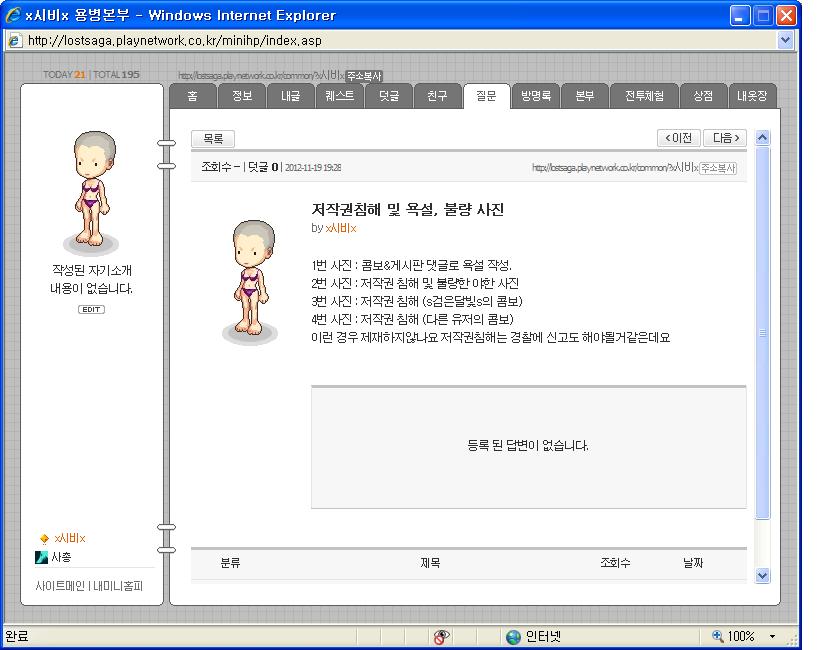The height and width of the screenshot is (650, 840).
Task: Click the Internet zone globe icon
Action: tap(513, 637)
